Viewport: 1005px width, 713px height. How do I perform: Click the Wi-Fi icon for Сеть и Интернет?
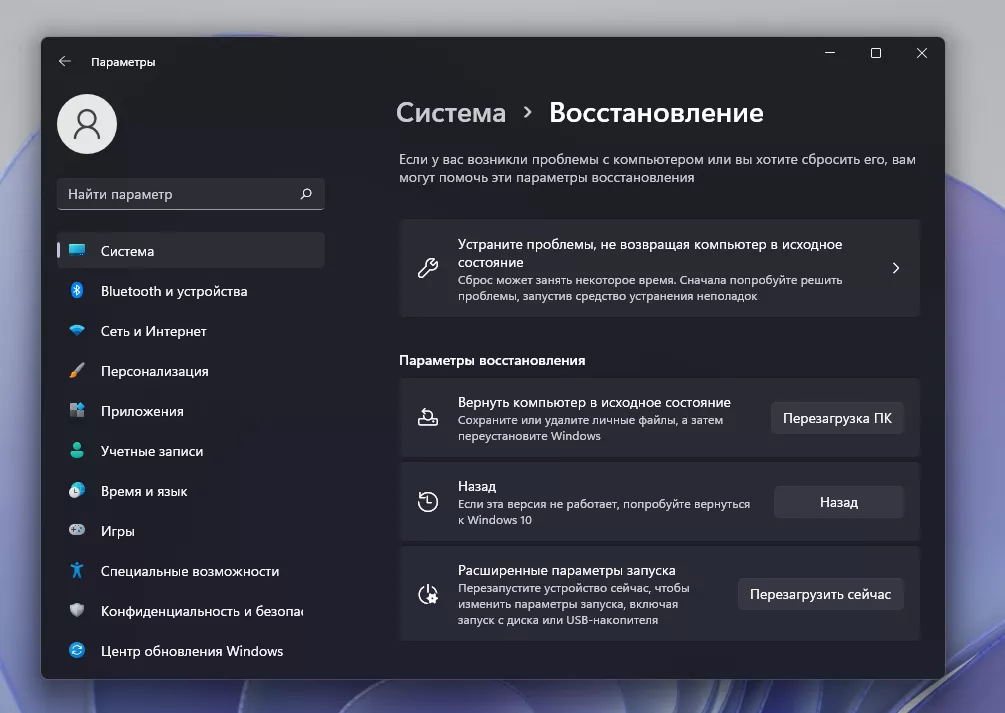[x=77, y=331]
